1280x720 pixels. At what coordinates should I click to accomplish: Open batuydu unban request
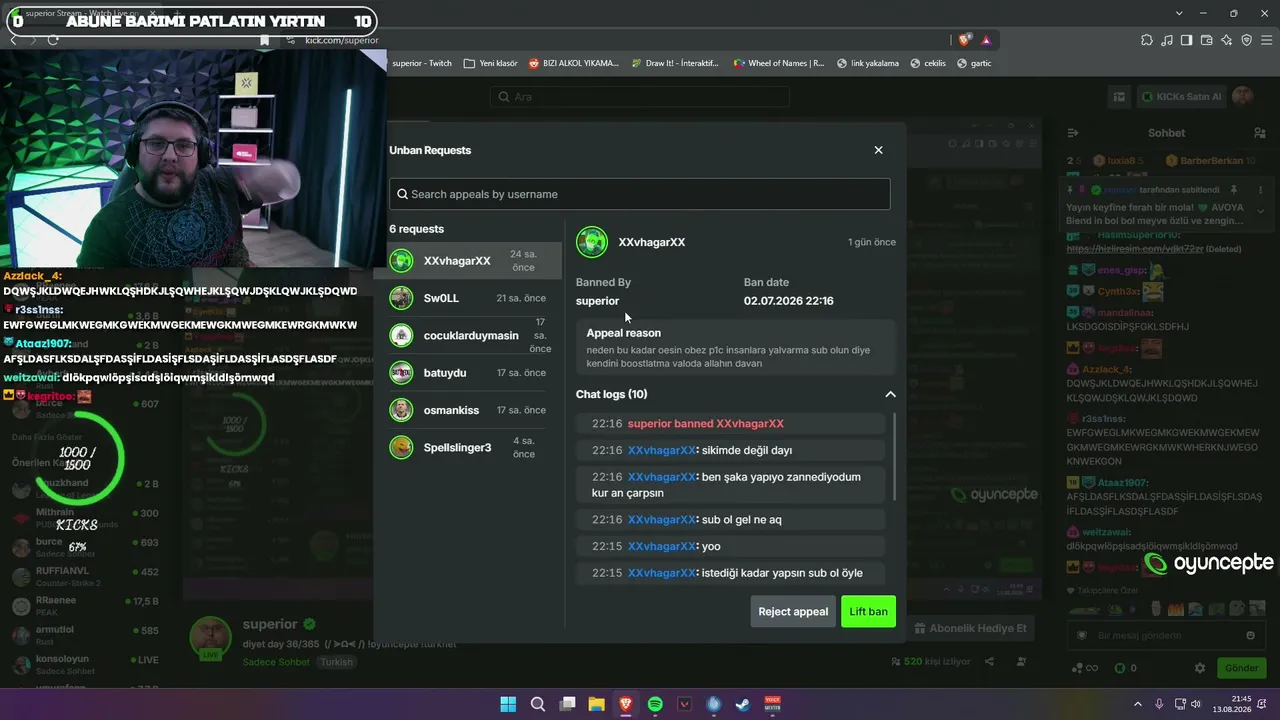point(468,373)
